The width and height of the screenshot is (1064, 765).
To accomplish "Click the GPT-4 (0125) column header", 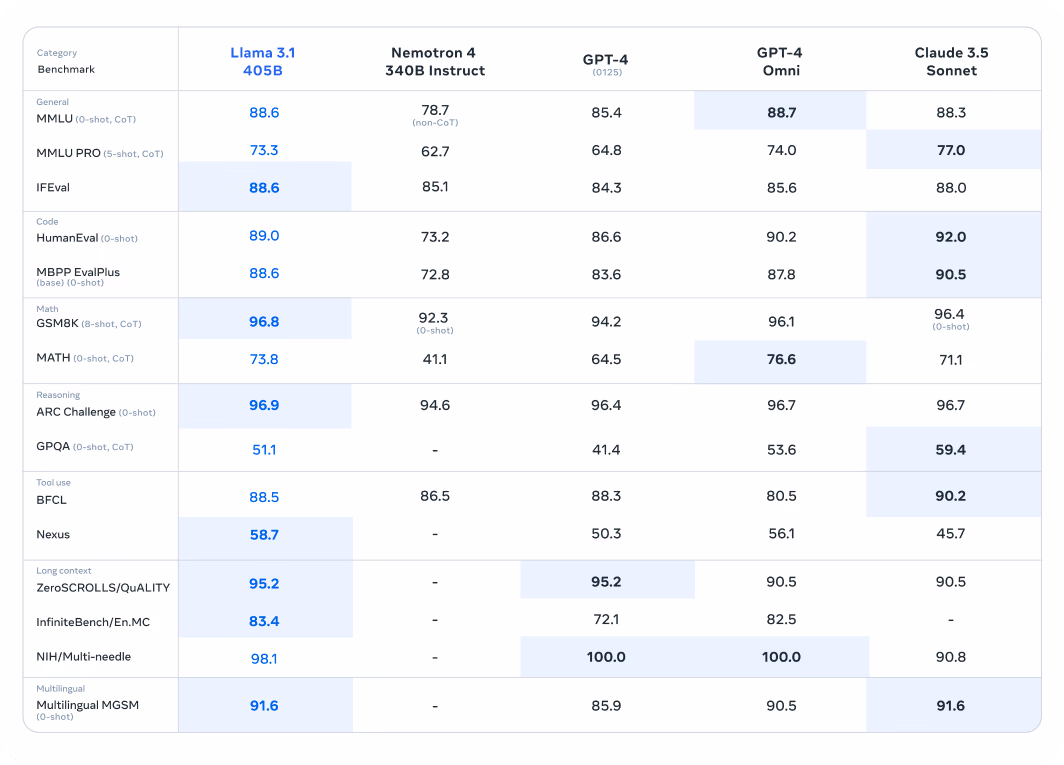I will pyautogui.click(x=606, y=64).
